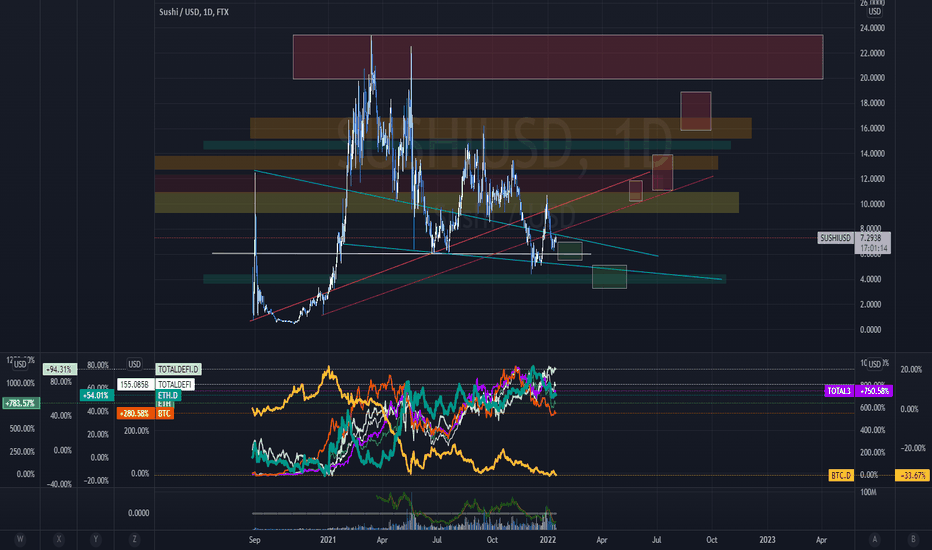Click the 100M volume scale label
Viewport: 932px width, 550px height.
click(868, 492)
